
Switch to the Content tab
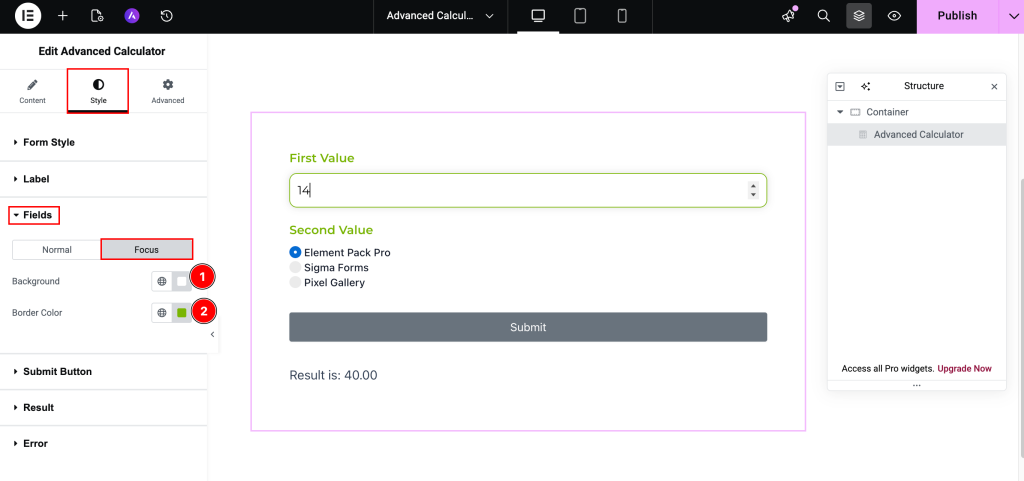32,91
